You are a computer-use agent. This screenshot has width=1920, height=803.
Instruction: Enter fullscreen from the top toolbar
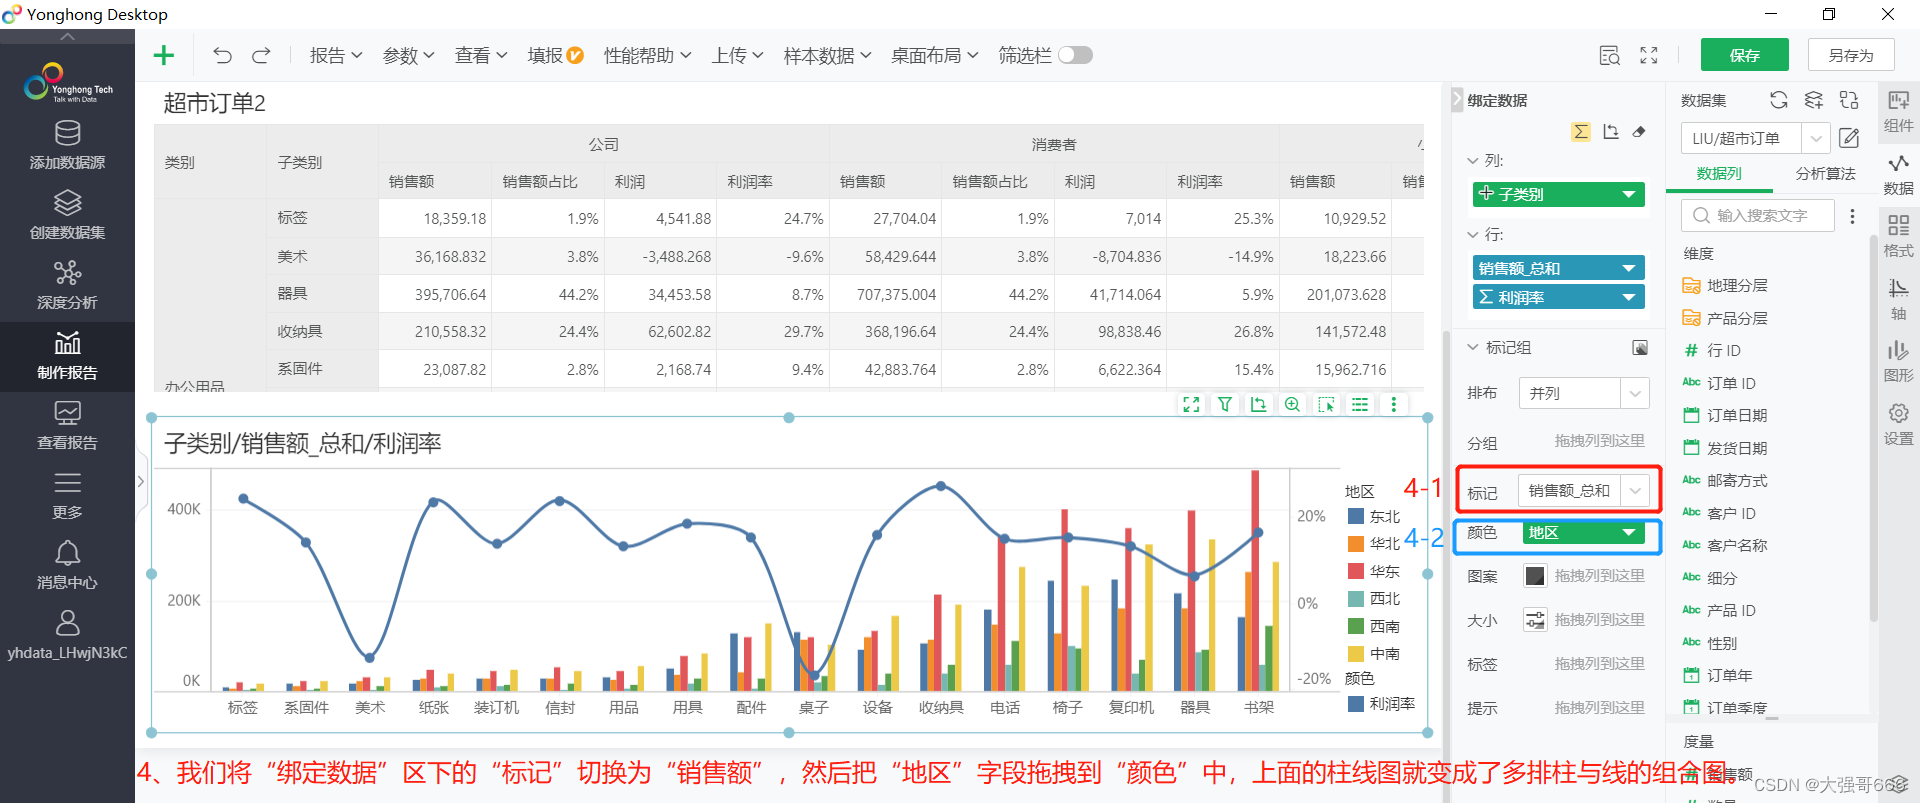[x=1649, y=55]
